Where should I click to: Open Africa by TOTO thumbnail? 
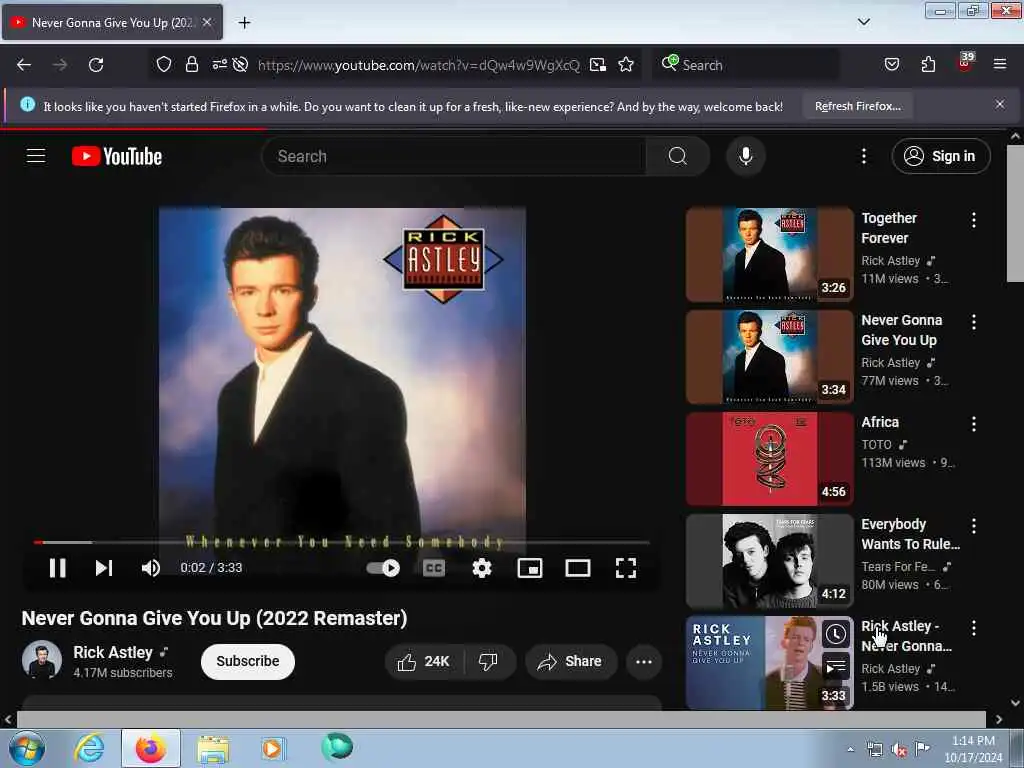(770, 458)
